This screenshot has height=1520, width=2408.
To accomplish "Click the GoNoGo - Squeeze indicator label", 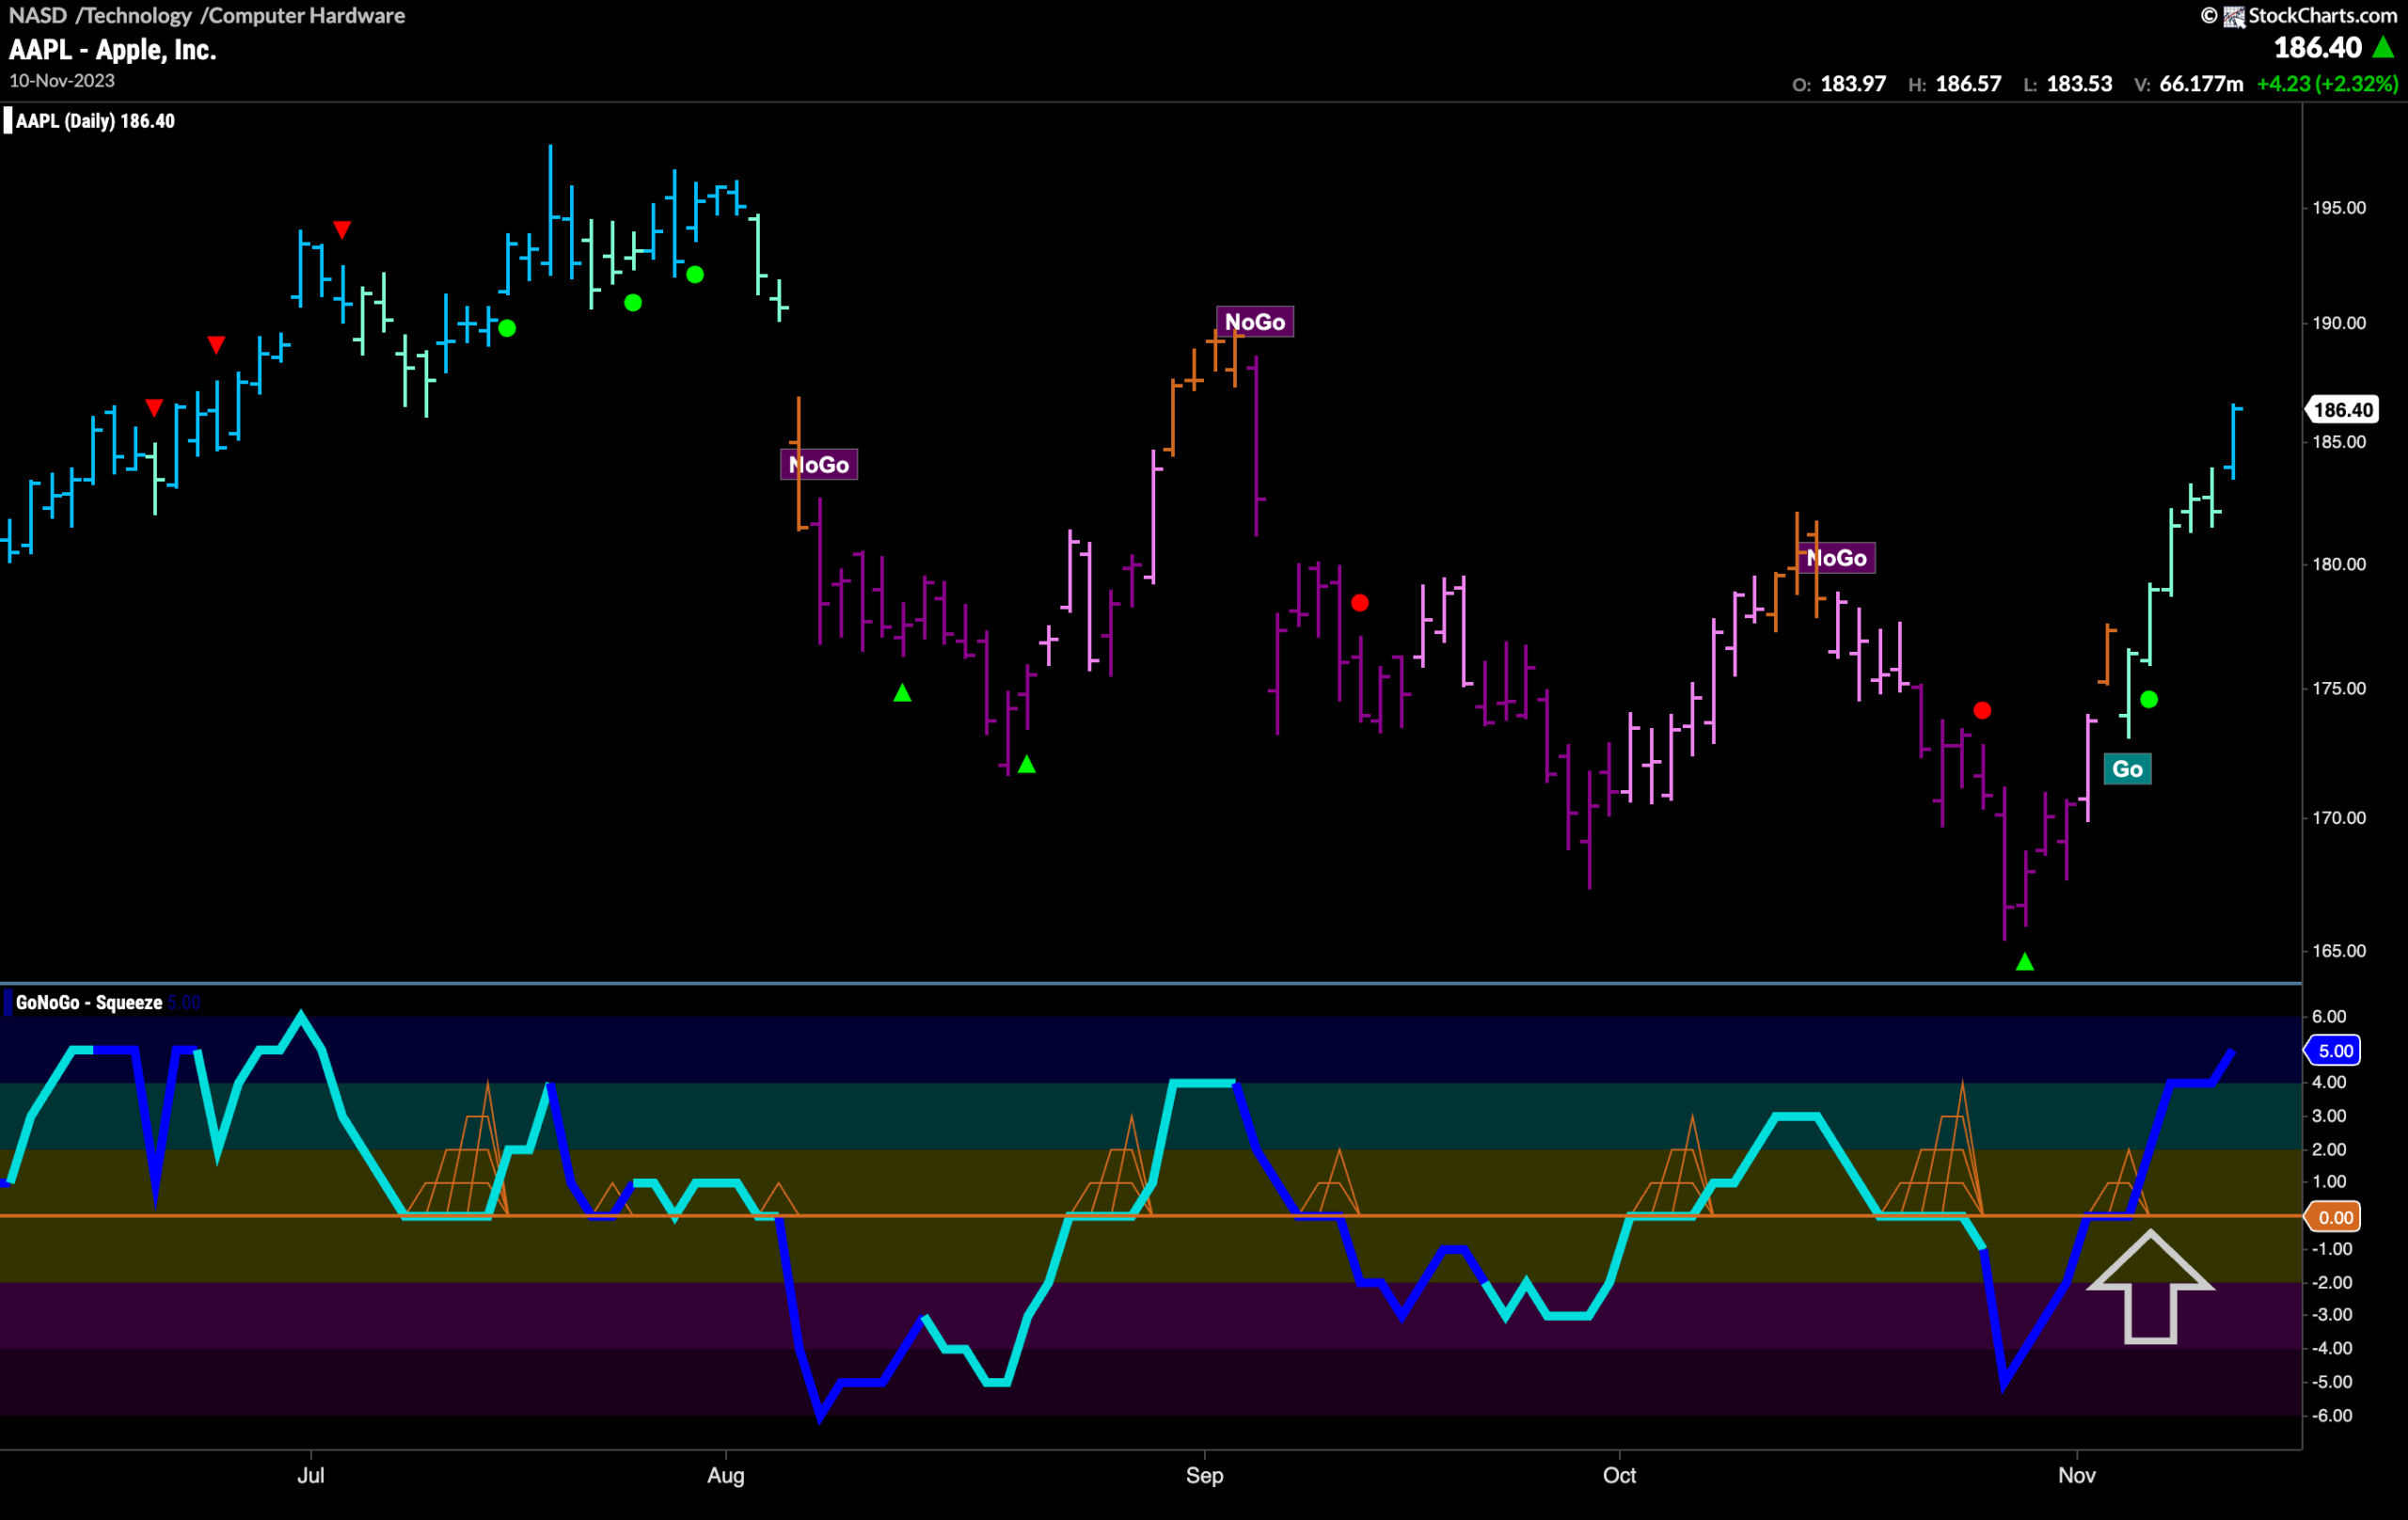I will 89,1002.
